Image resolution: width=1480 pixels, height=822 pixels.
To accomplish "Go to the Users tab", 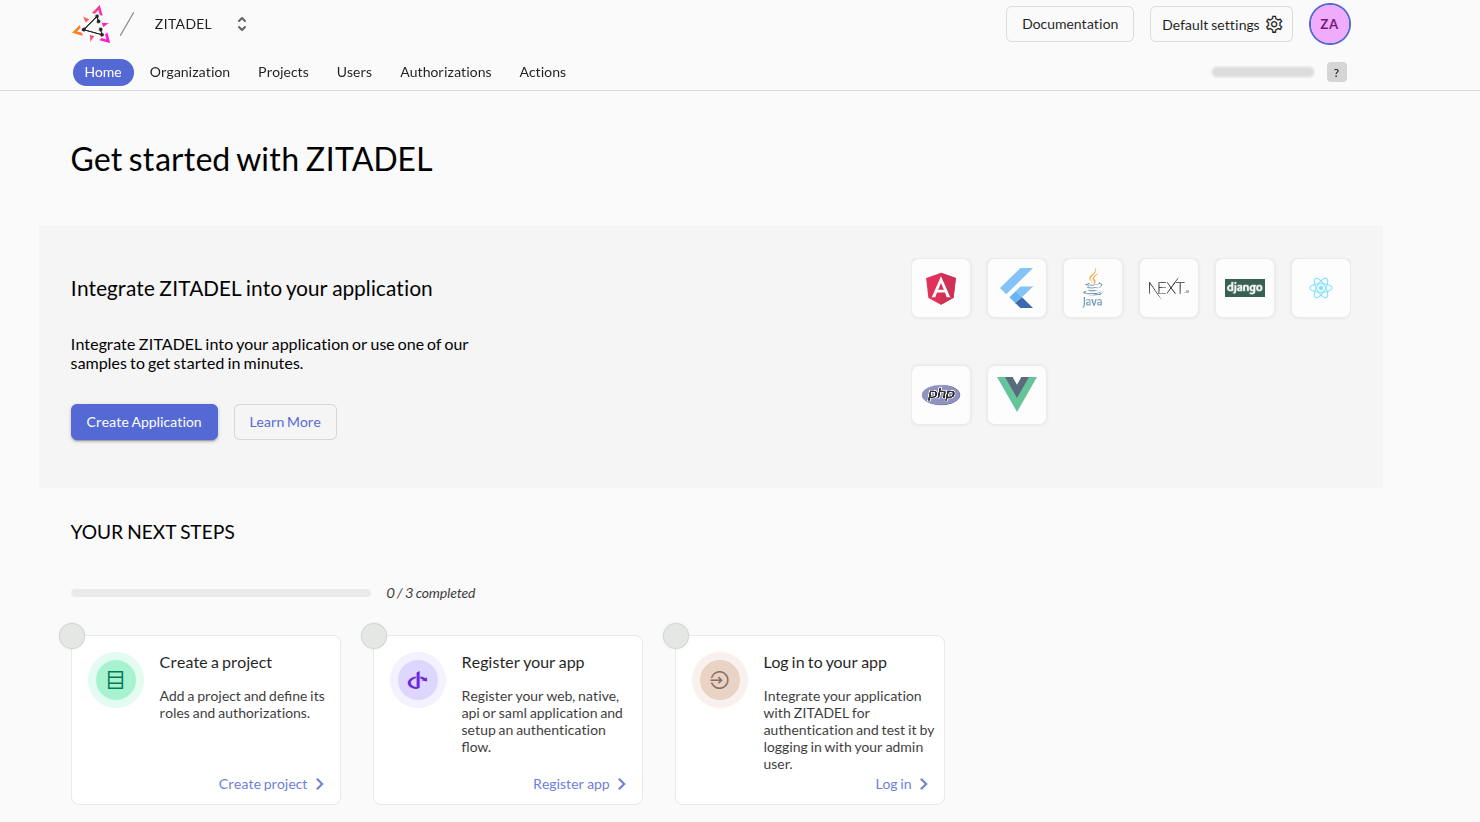I will [x=354, y=72].
